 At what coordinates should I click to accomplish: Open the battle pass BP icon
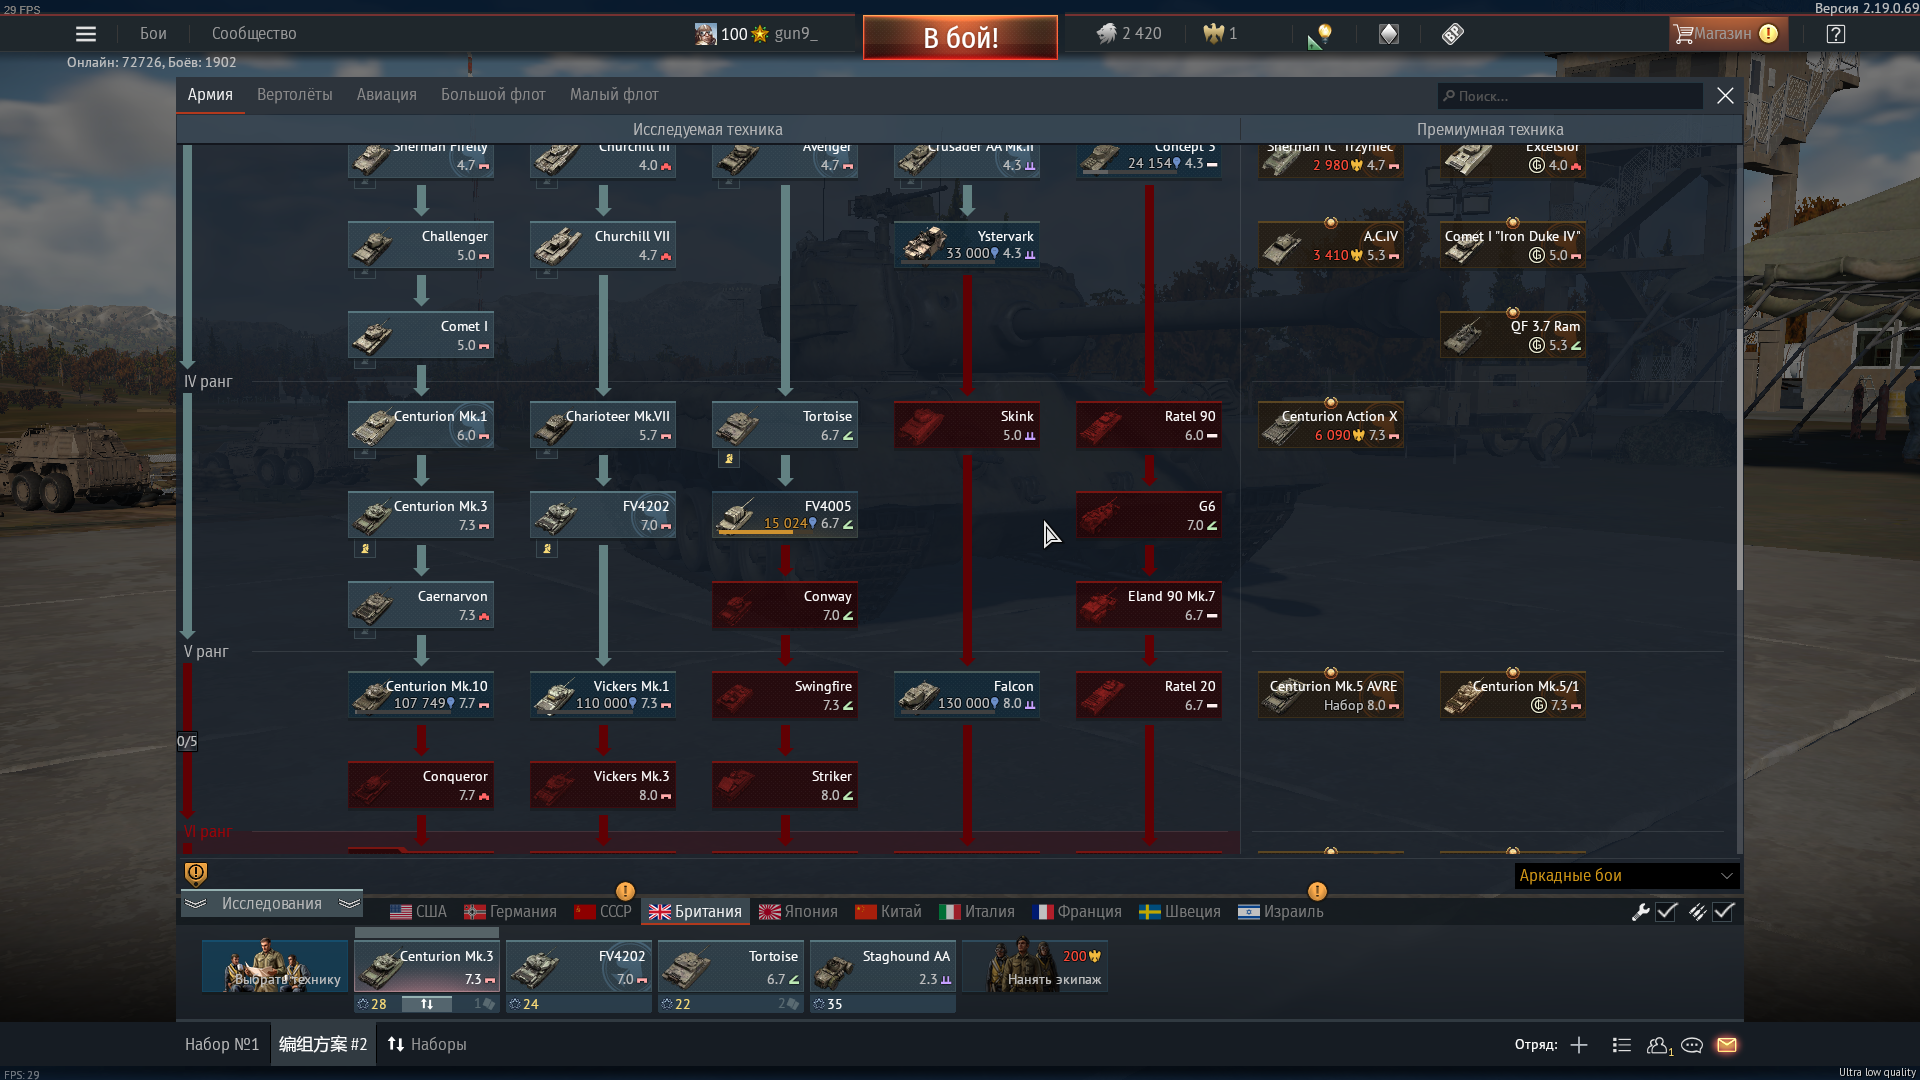click(x=1453, y=34)
